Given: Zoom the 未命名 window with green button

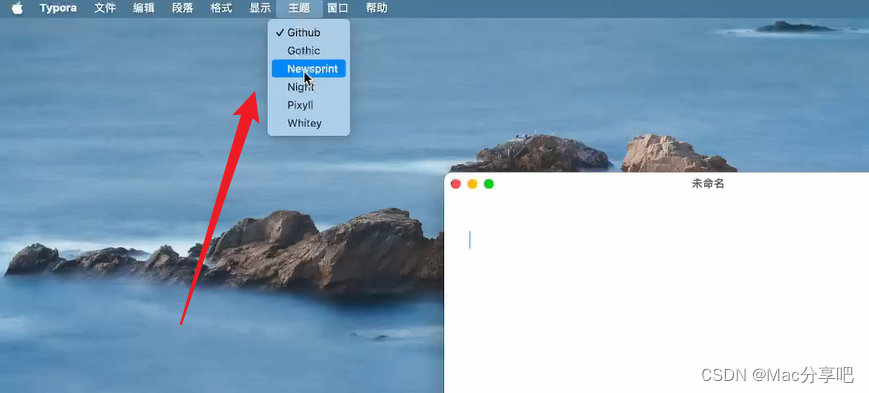Looking at the screenshot, I should 489,184.
